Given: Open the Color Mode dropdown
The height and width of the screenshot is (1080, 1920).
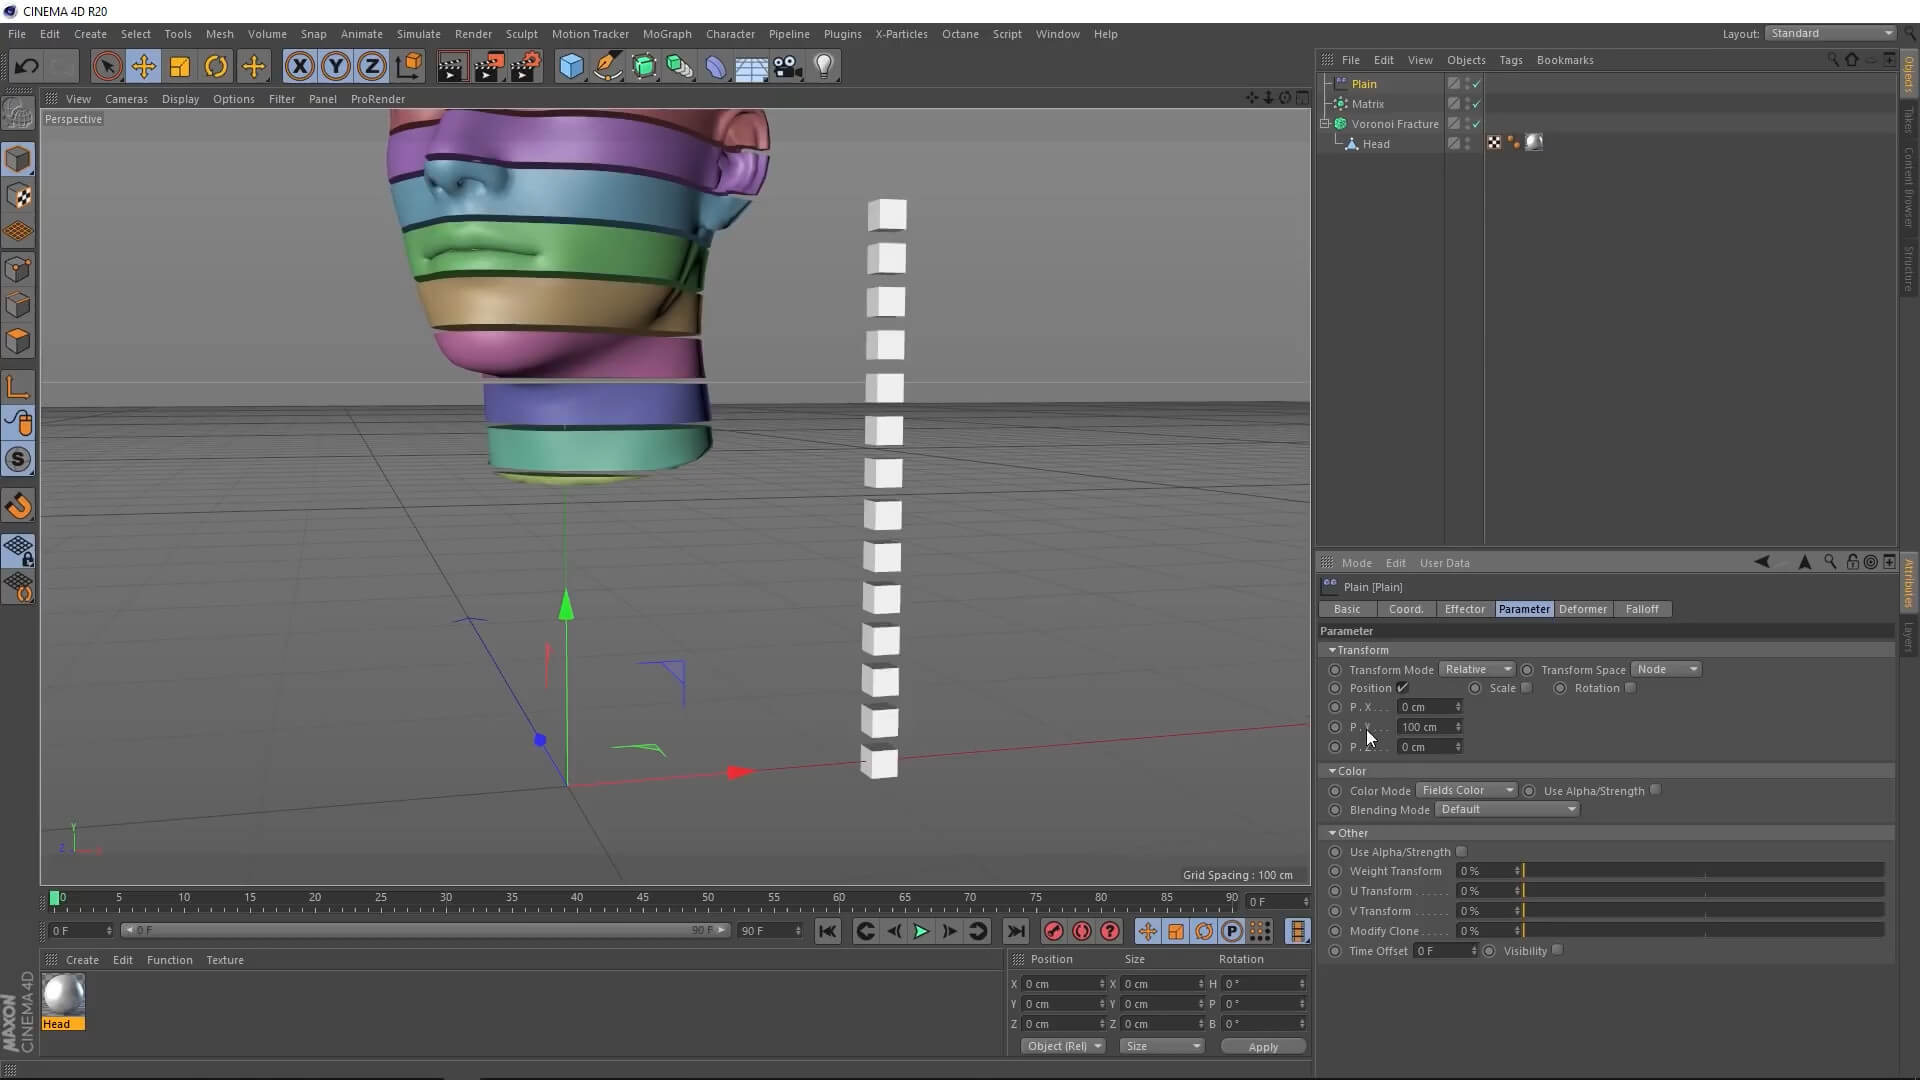Looking at the screenshot, I should tap(1467, 790).
